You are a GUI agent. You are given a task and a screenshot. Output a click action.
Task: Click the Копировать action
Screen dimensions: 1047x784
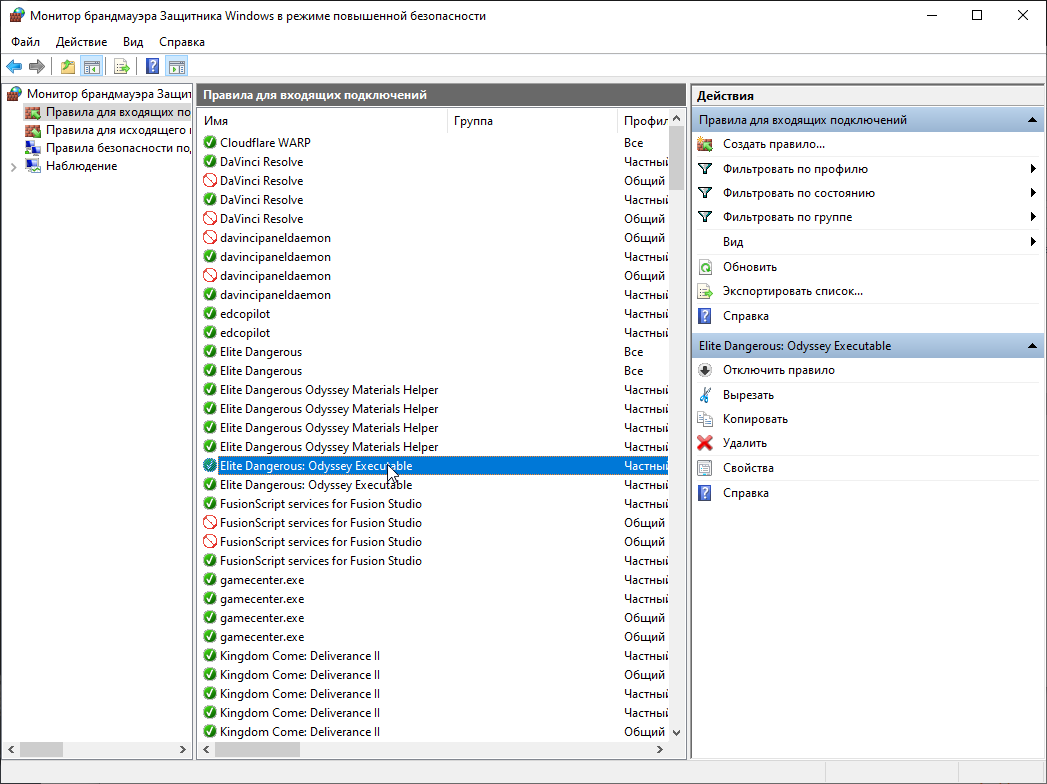click(x=755, y=419)
